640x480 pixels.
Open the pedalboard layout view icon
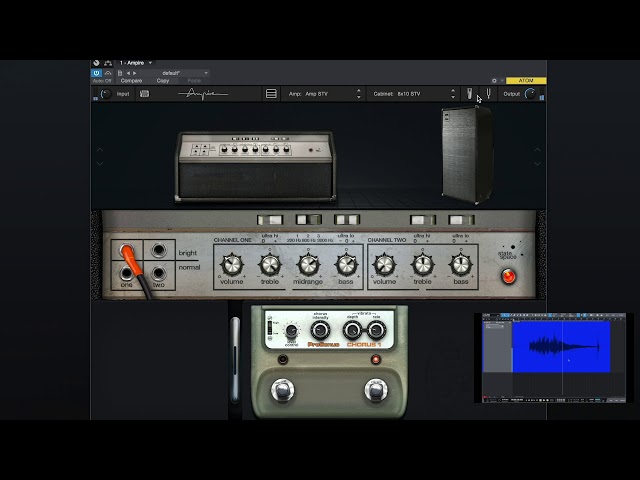[x=271, y=94]
